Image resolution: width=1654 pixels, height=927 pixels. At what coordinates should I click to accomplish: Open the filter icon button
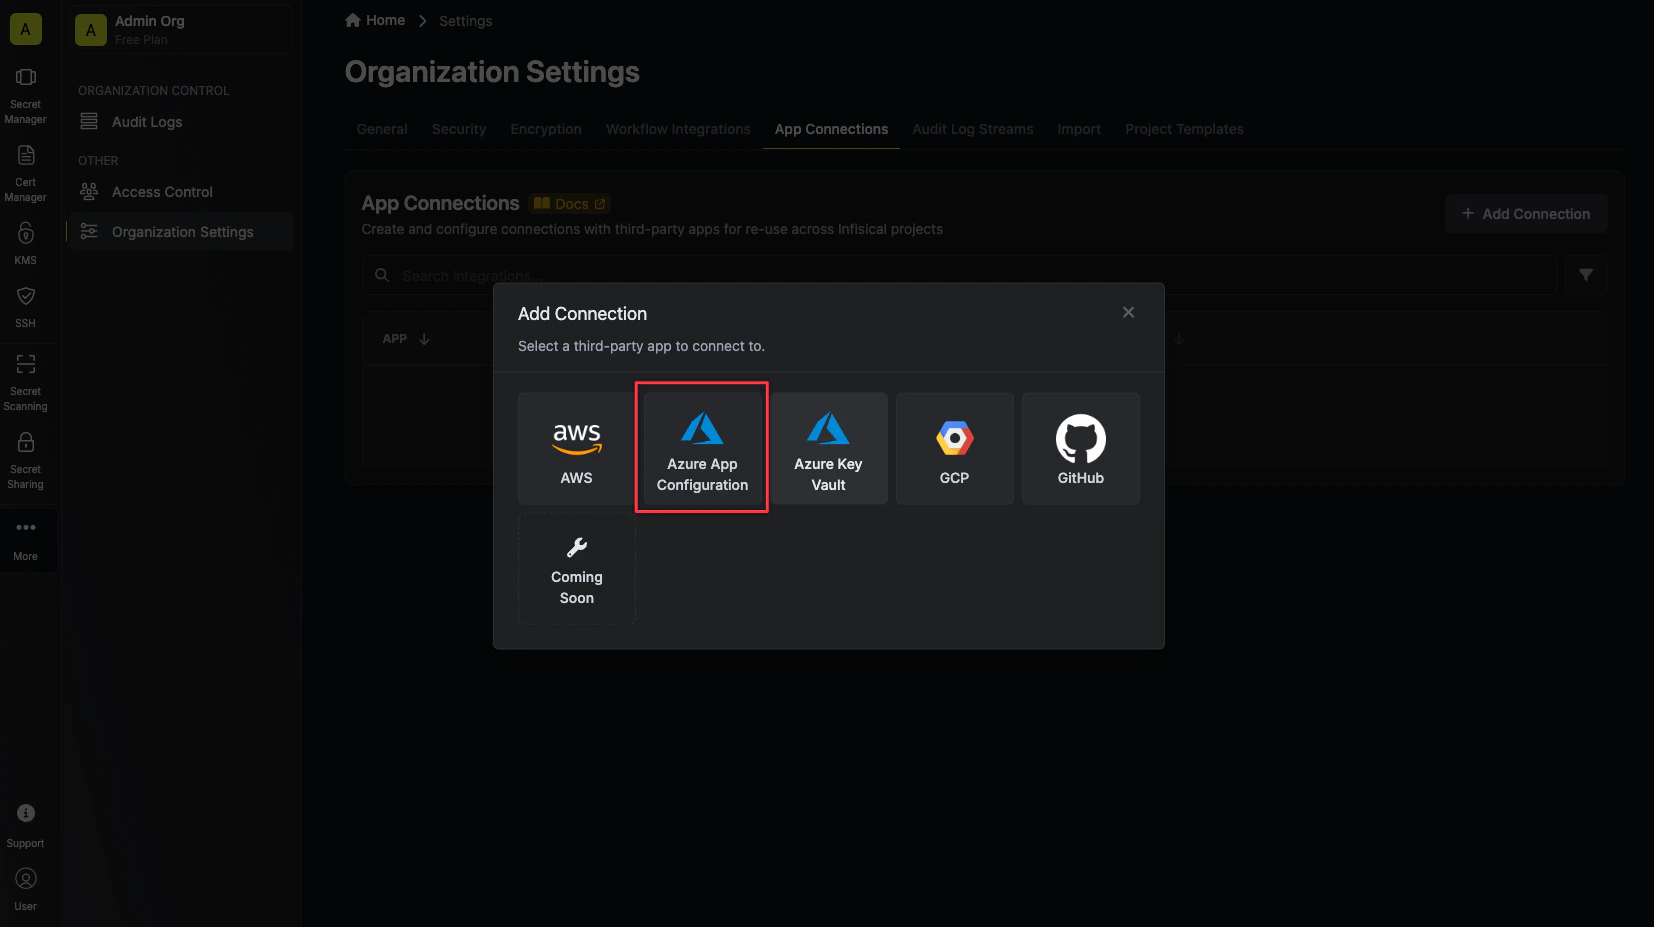(1586, 275)
